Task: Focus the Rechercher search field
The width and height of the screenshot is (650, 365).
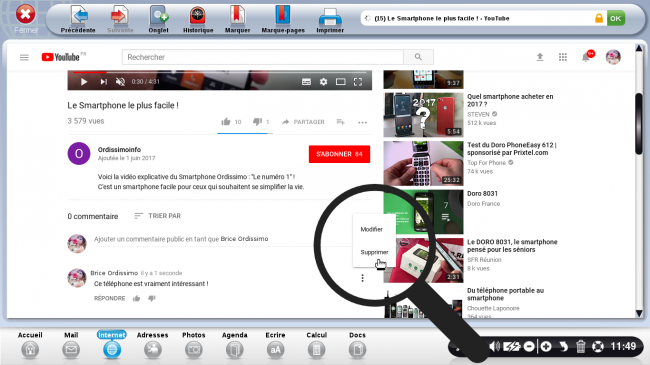Action: (262, 57)
